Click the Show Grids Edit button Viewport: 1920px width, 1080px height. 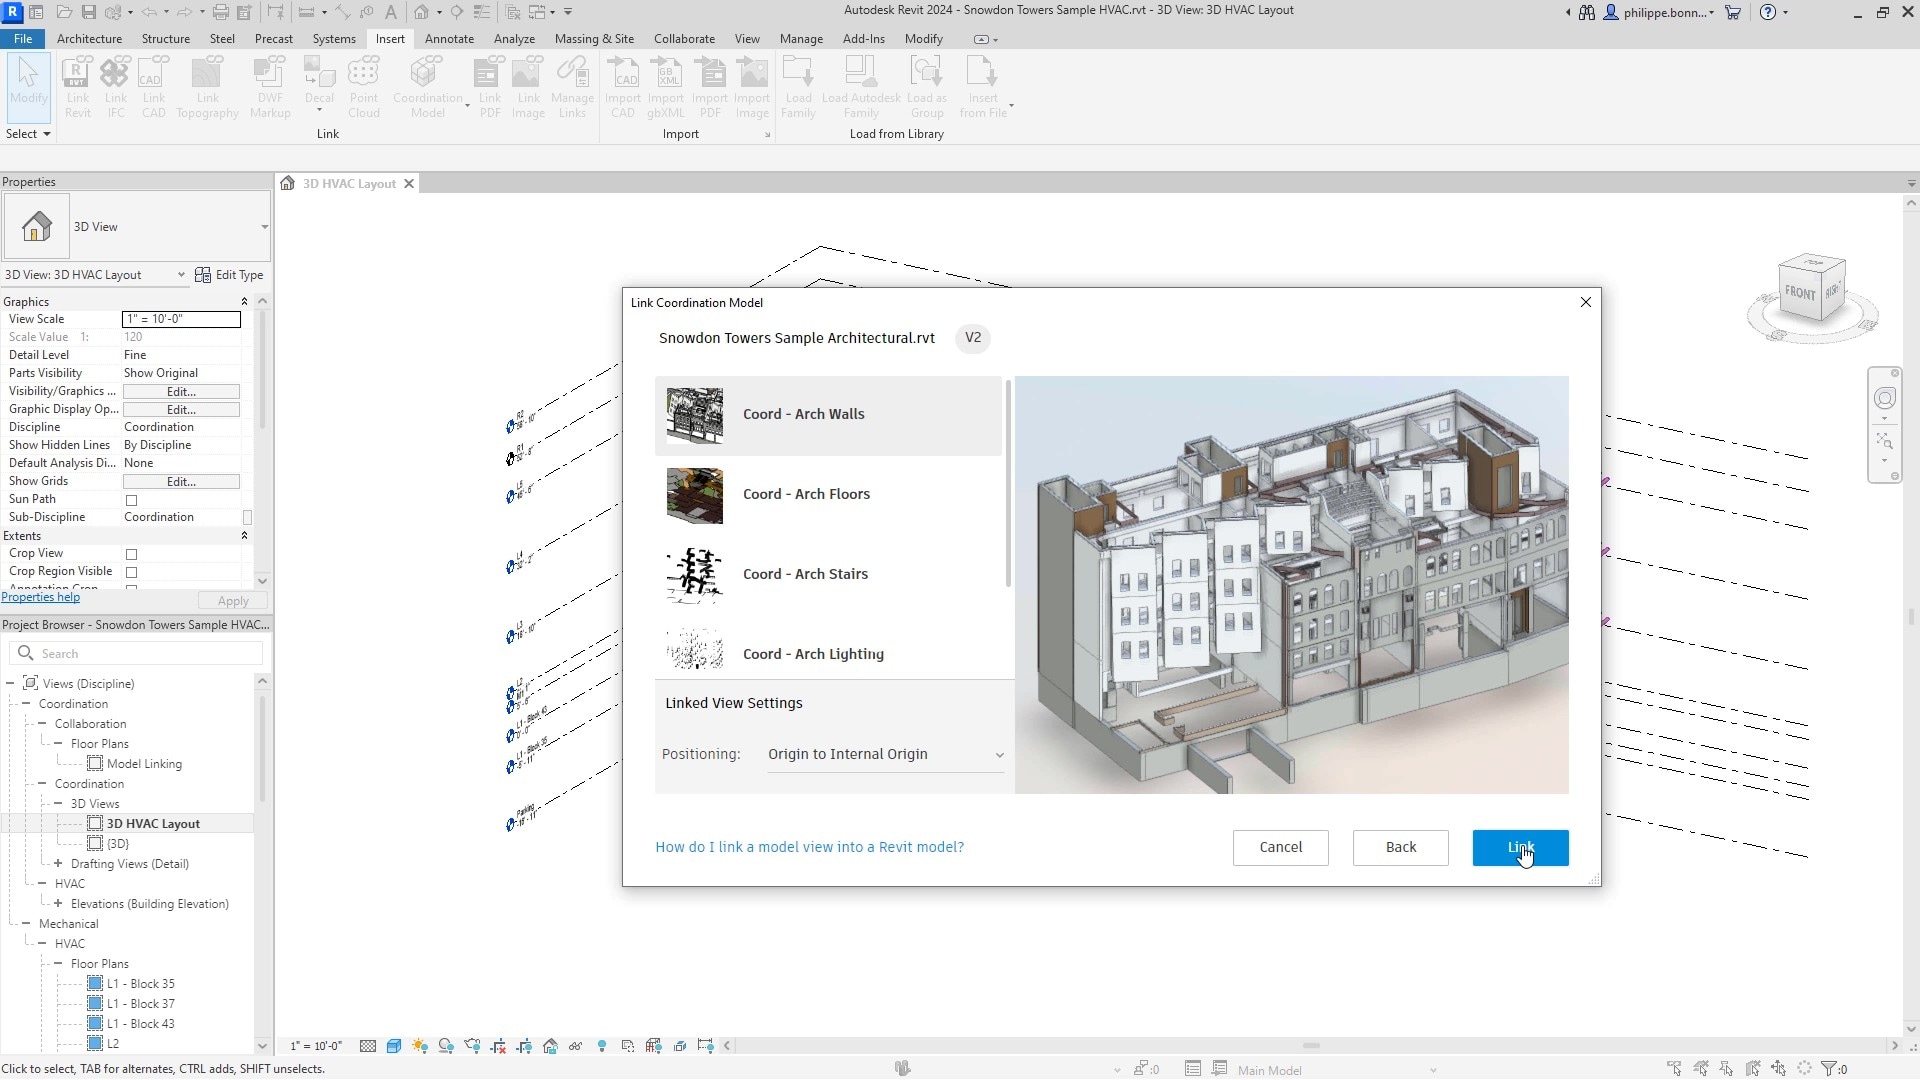tap(181, 482)
